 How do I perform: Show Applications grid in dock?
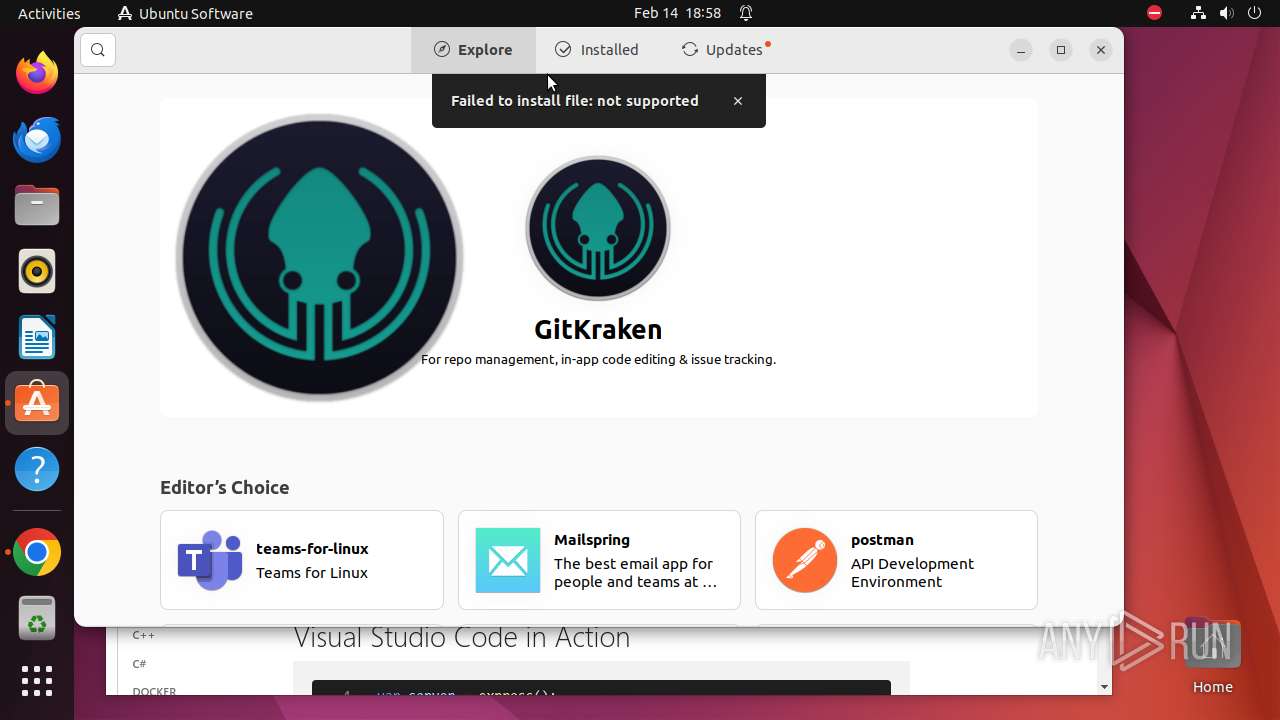[37, 681]
